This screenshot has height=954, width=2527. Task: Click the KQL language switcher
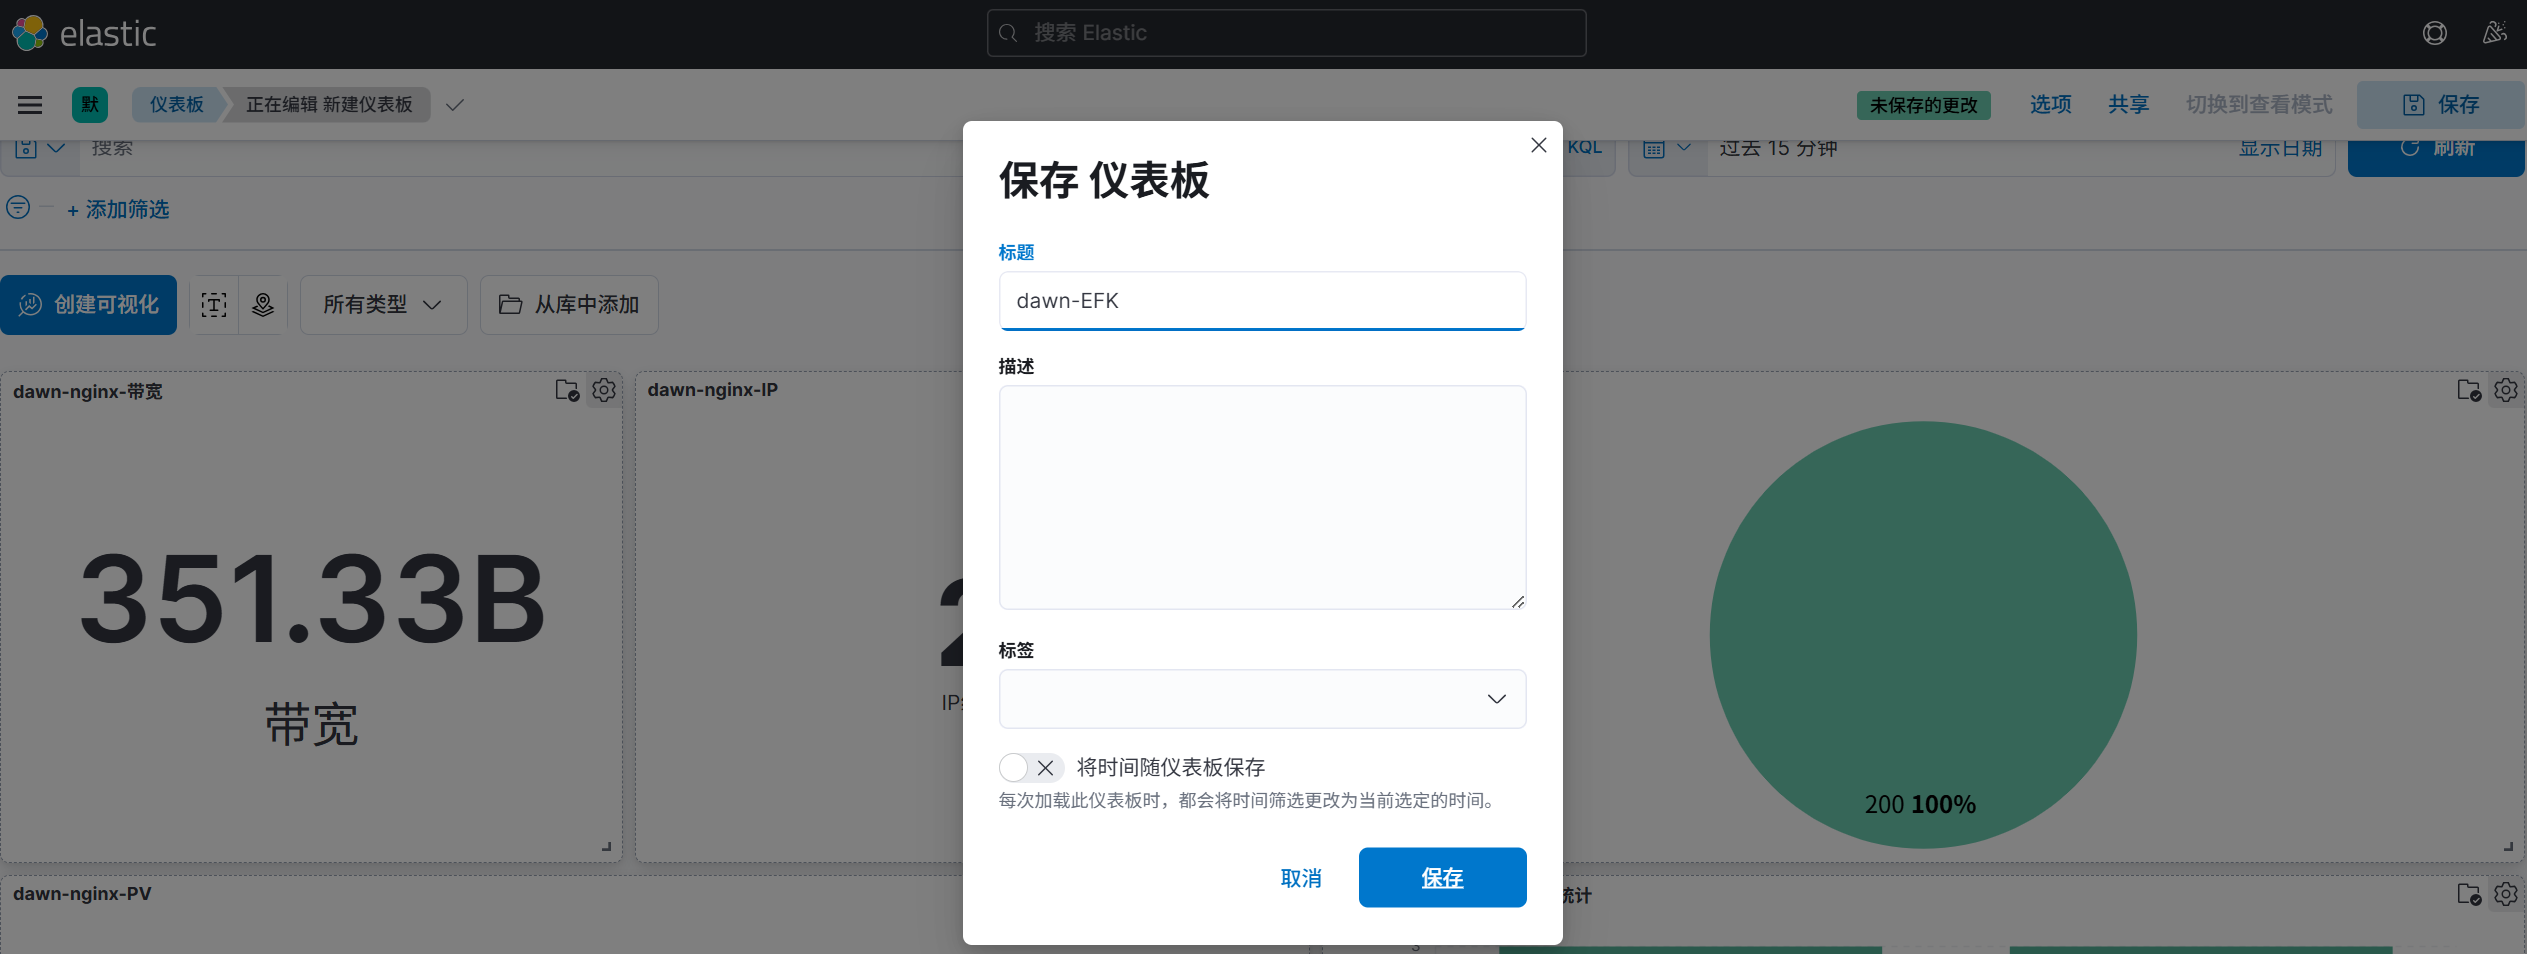point(1585,149)
